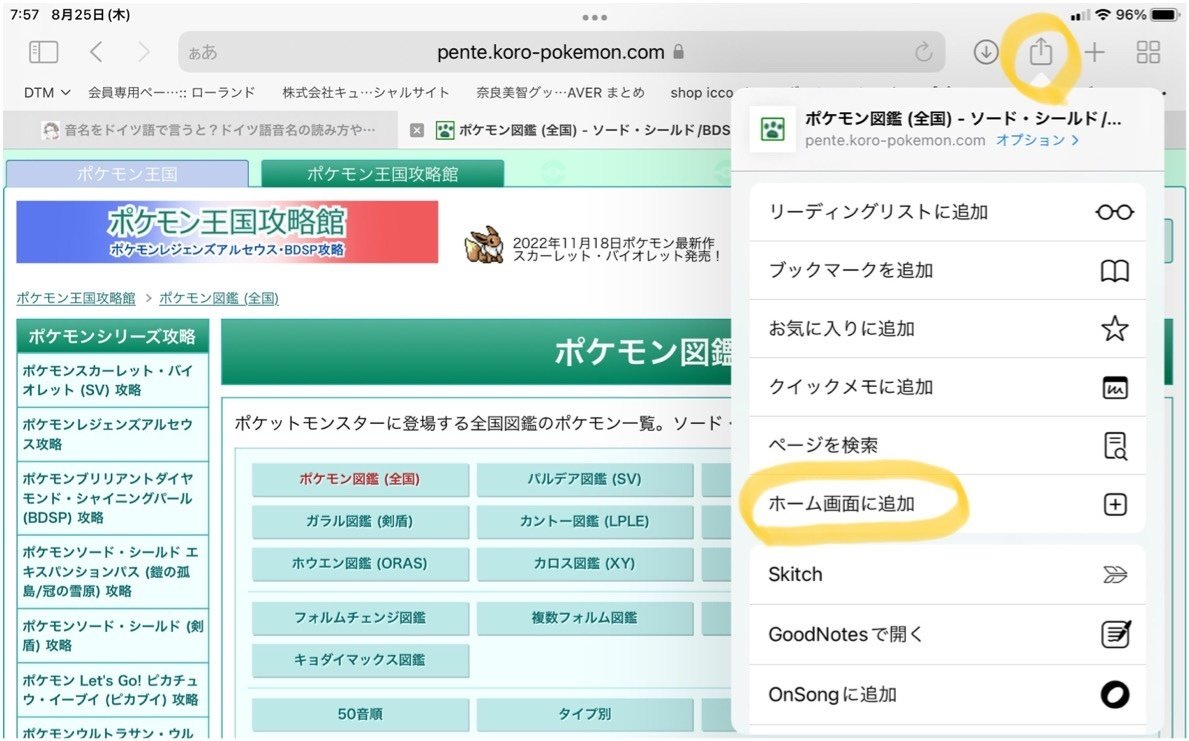Click the タイプ別 button

pyautogui.click(x=585, y=714)
